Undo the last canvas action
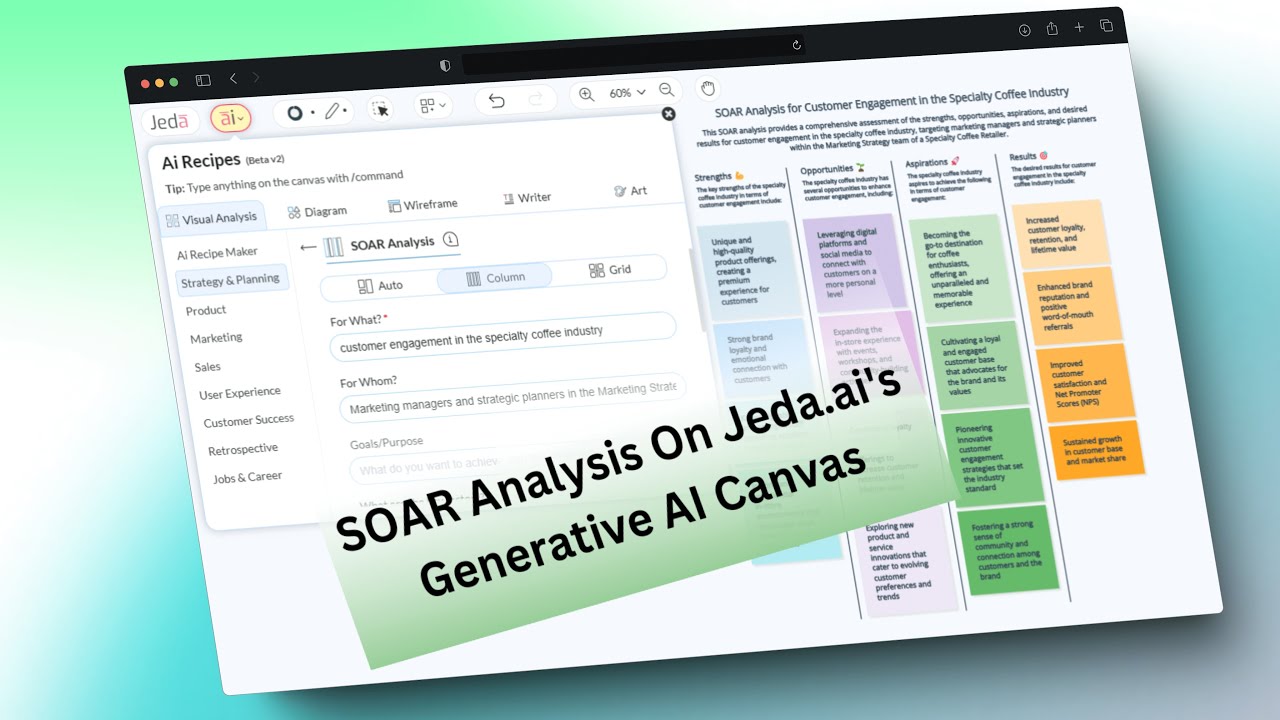 (497, 101)
